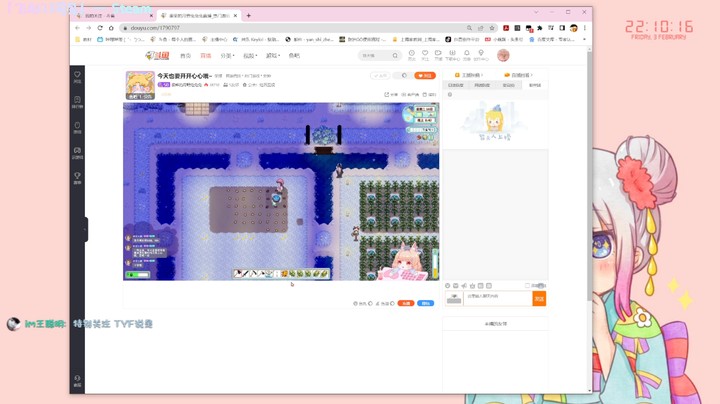Screen dimensions: 720x404
Task: Click the zoom magnifier in address bar
Action: click(x=469, y=28)
